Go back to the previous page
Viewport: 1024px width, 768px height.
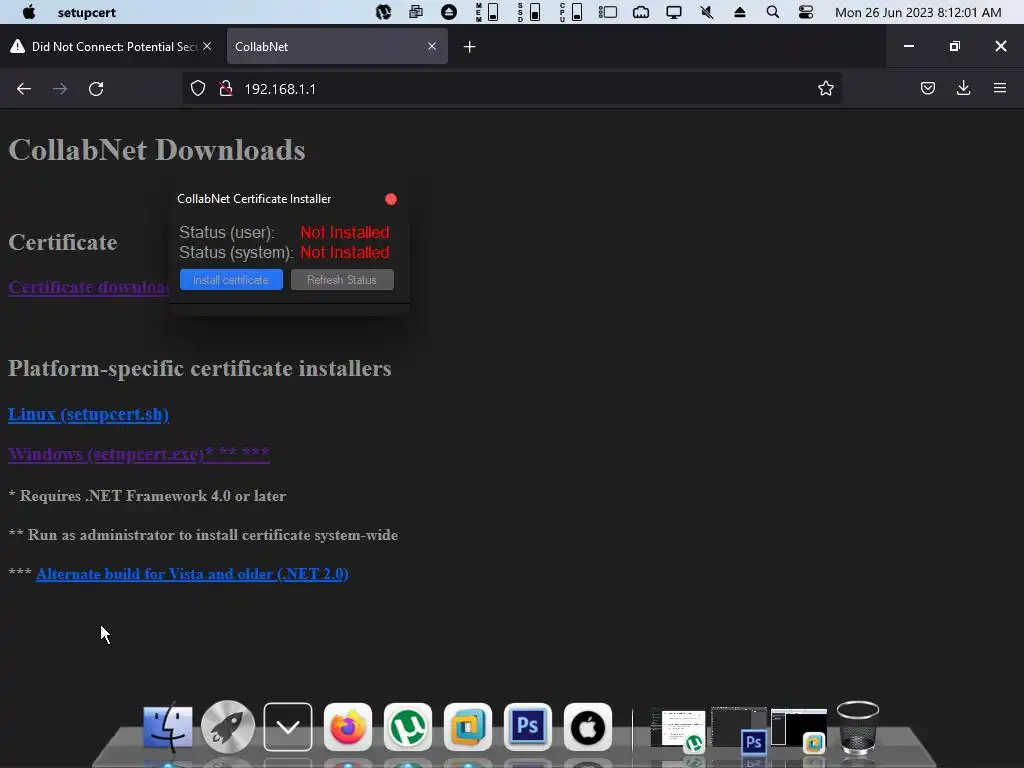coord(24,89)
